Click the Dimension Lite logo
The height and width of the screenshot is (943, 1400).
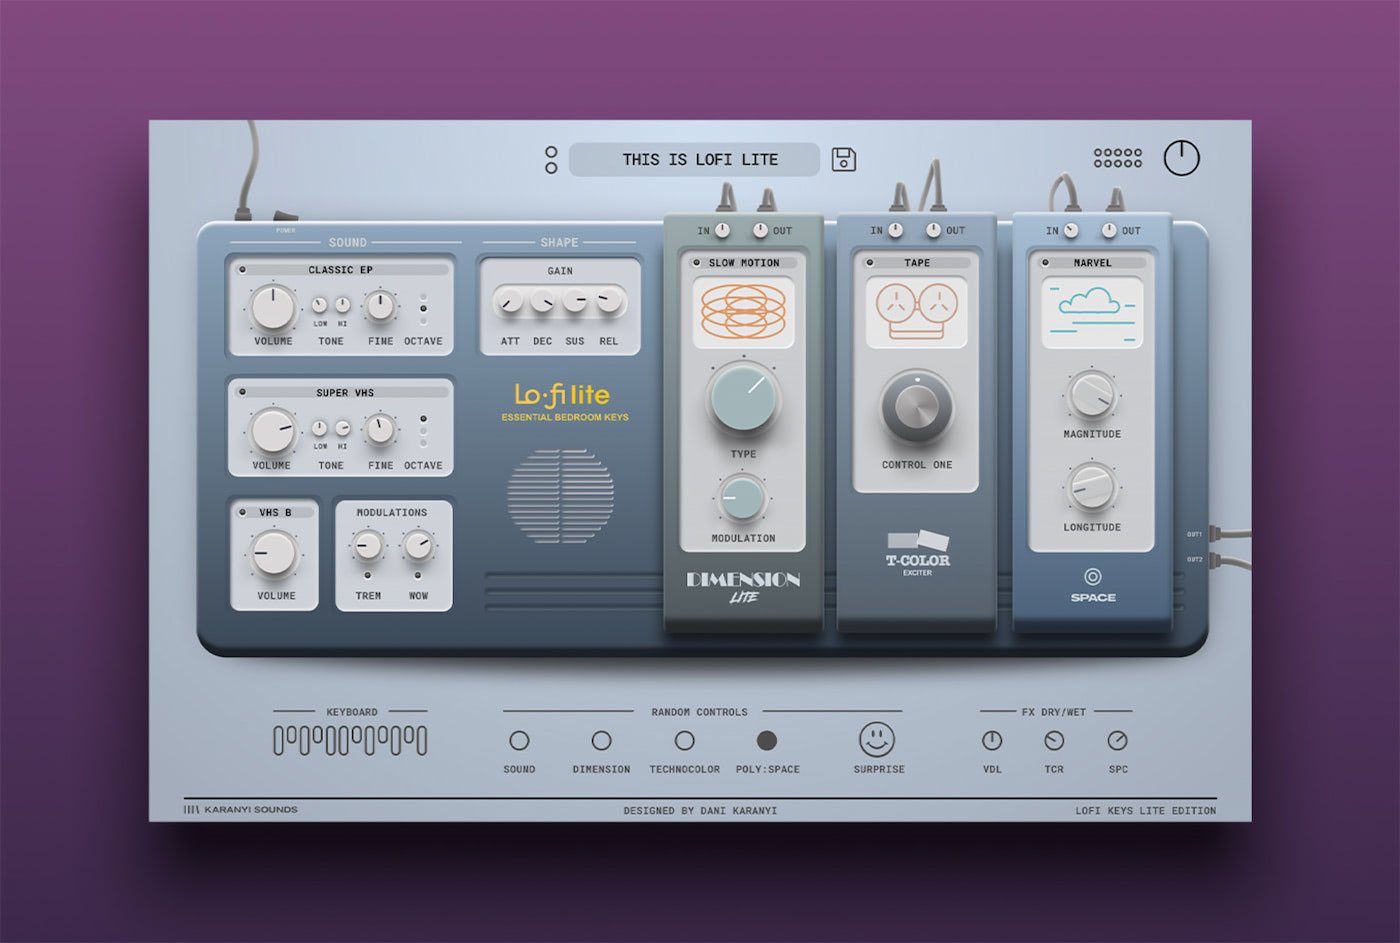coord(743,586)
